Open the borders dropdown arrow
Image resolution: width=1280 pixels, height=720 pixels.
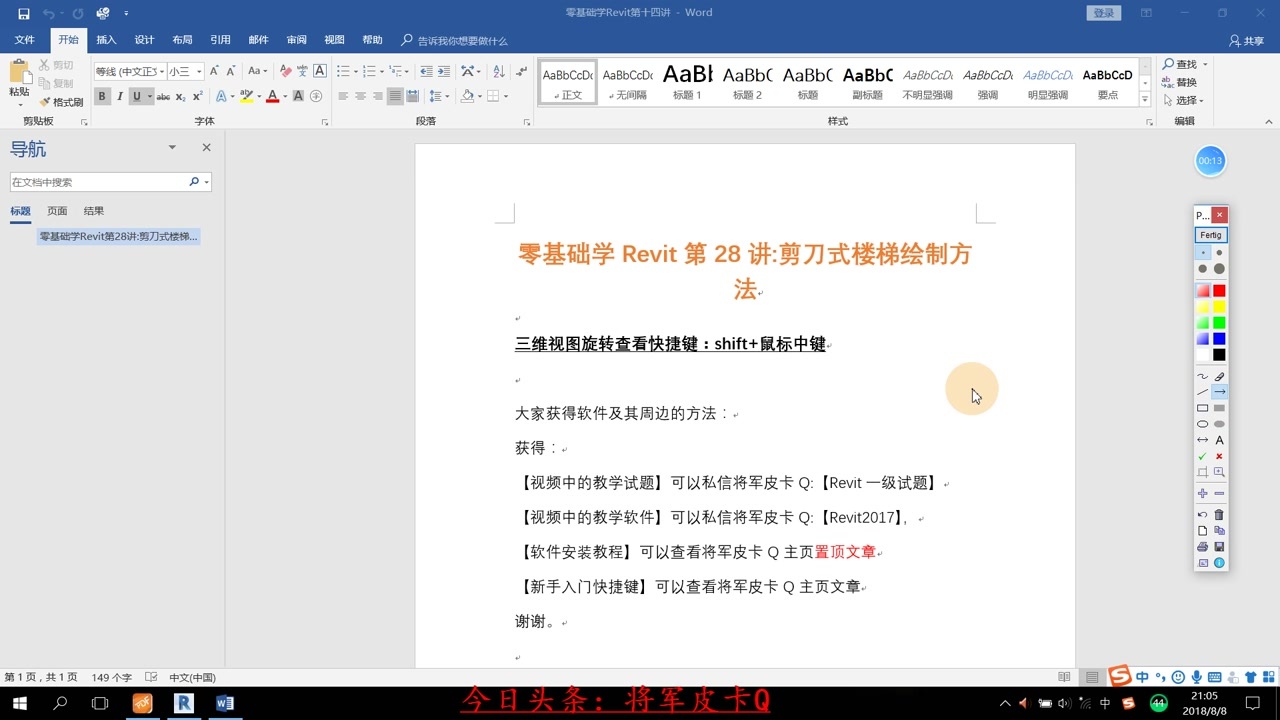pyautogui.click(x=506, y=97)
